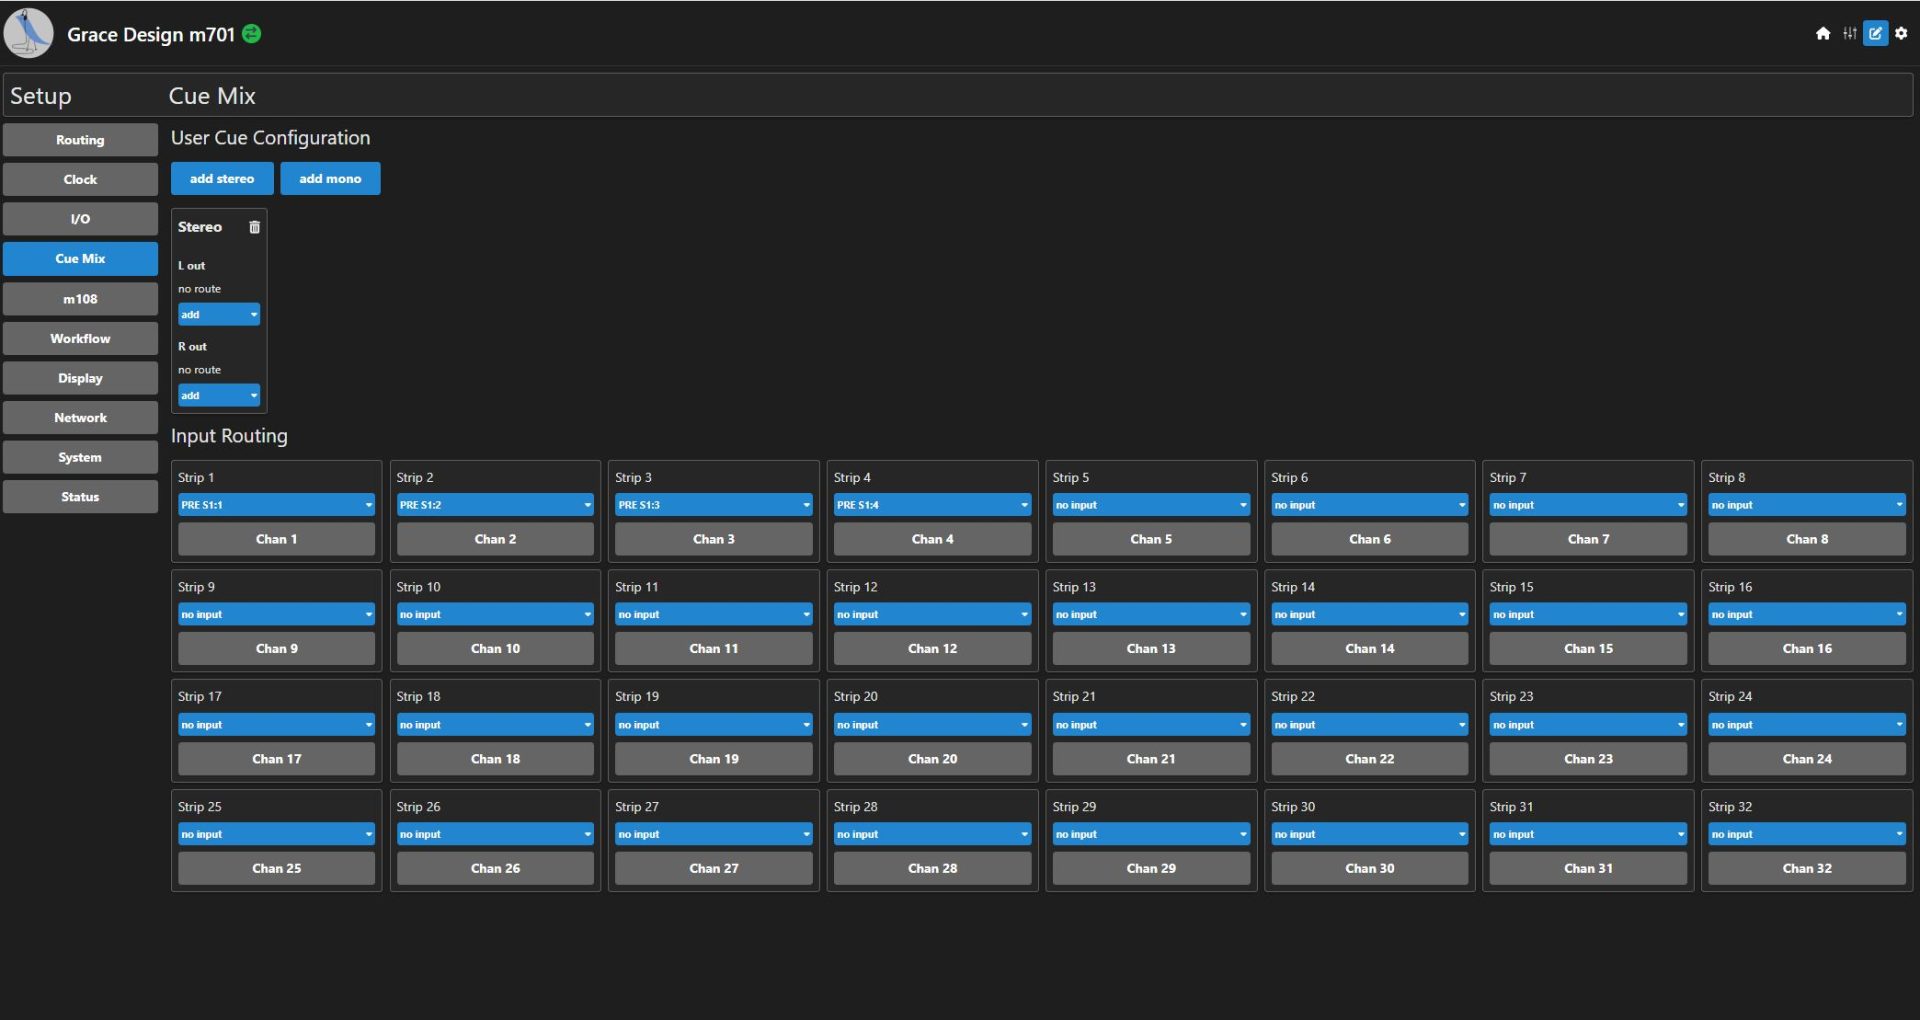Open Strip 32 input source dropdown
Image resolution: width=1920 pixels, height=1020 pixels.
click(1806, 834)
